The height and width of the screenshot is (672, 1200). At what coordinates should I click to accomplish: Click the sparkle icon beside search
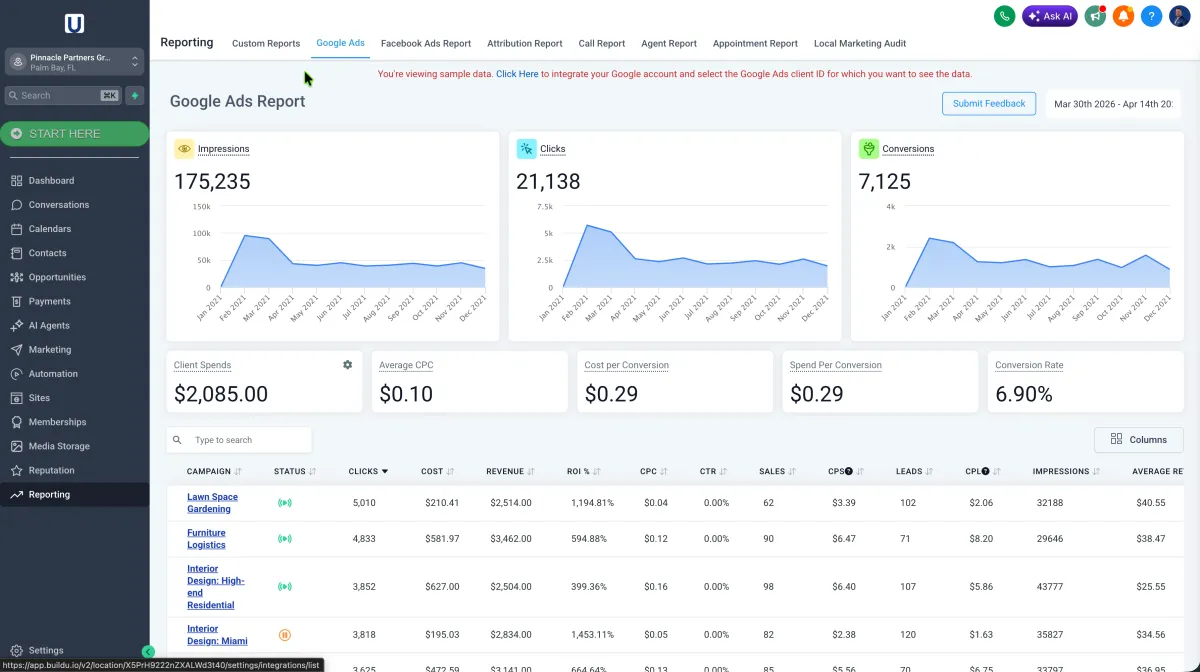(x=135, y=96)
